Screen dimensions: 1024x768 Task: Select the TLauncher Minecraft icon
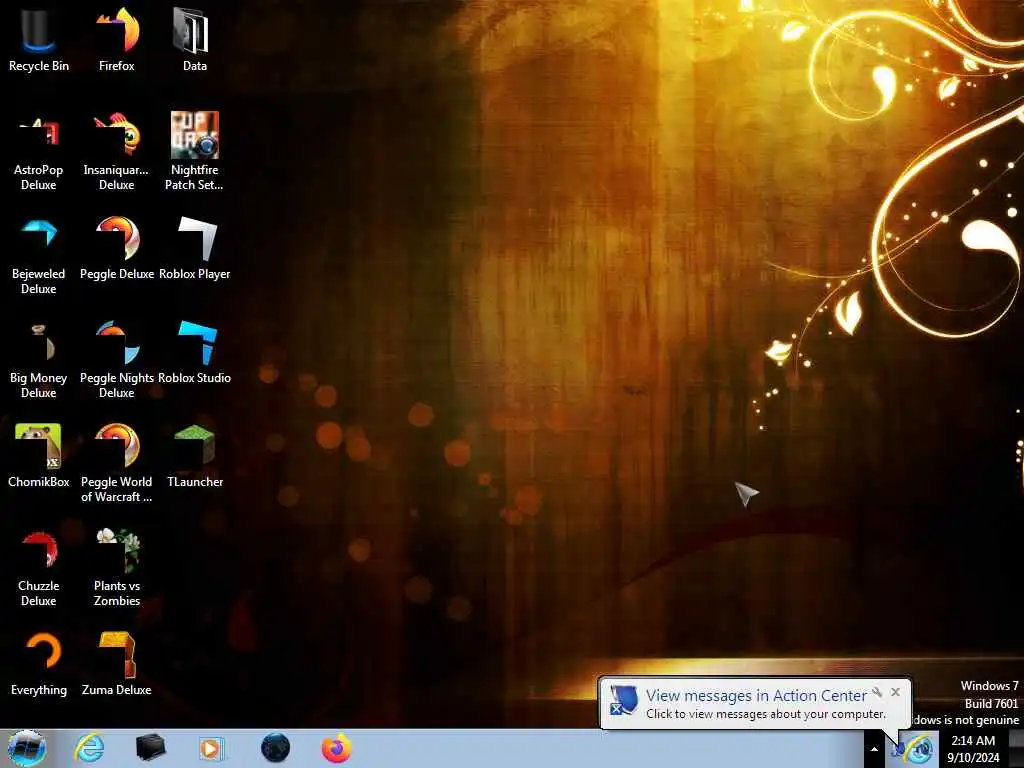click(195, 456)
